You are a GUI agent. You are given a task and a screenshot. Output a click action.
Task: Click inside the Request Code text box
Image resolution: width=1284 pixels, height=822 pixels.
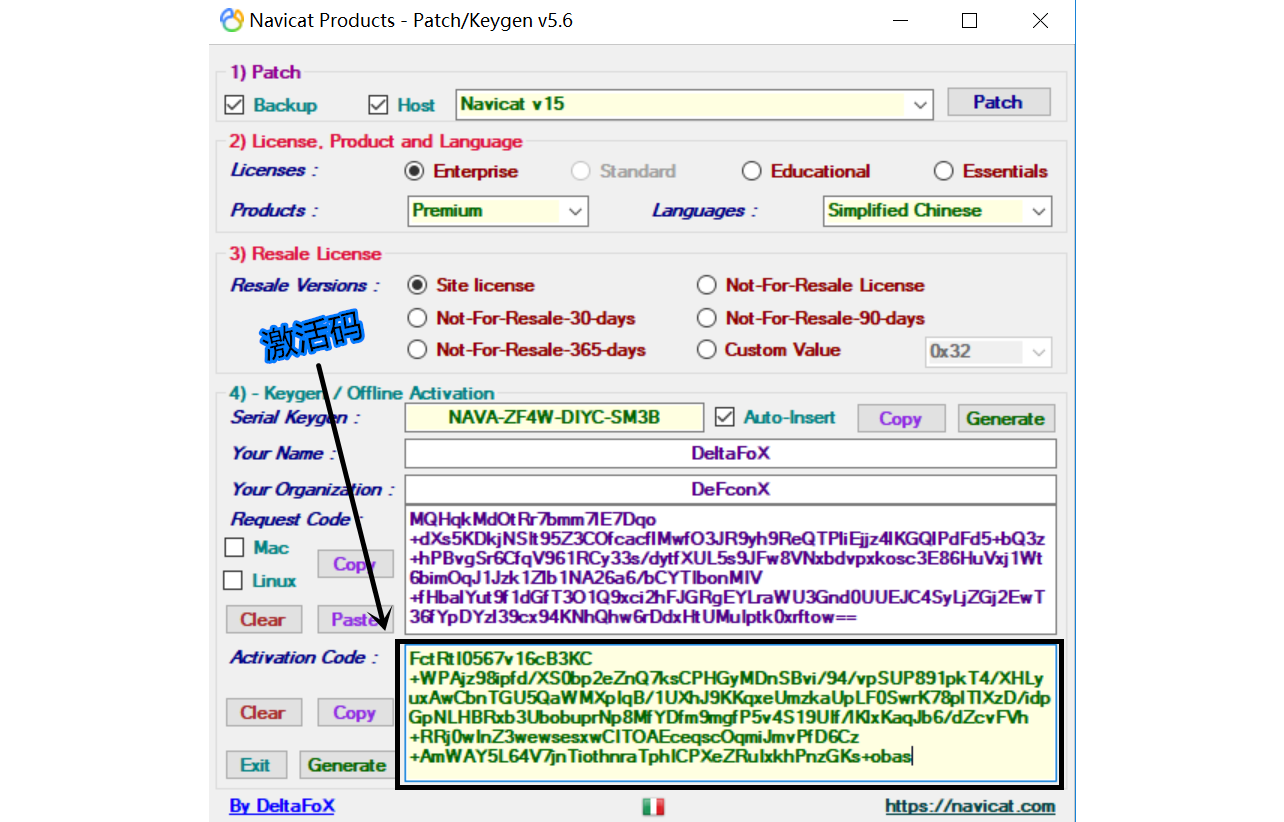(731, 571)
